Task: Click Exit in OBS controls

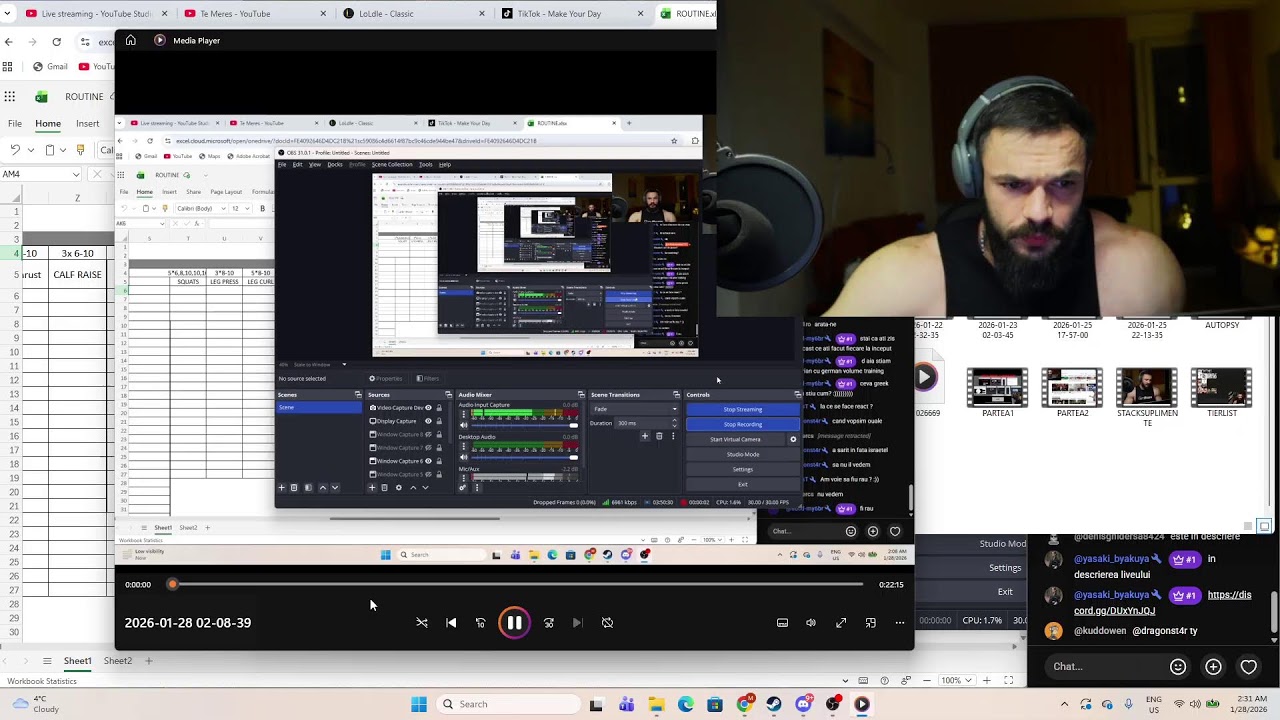Action: (x=1005, y=591)
